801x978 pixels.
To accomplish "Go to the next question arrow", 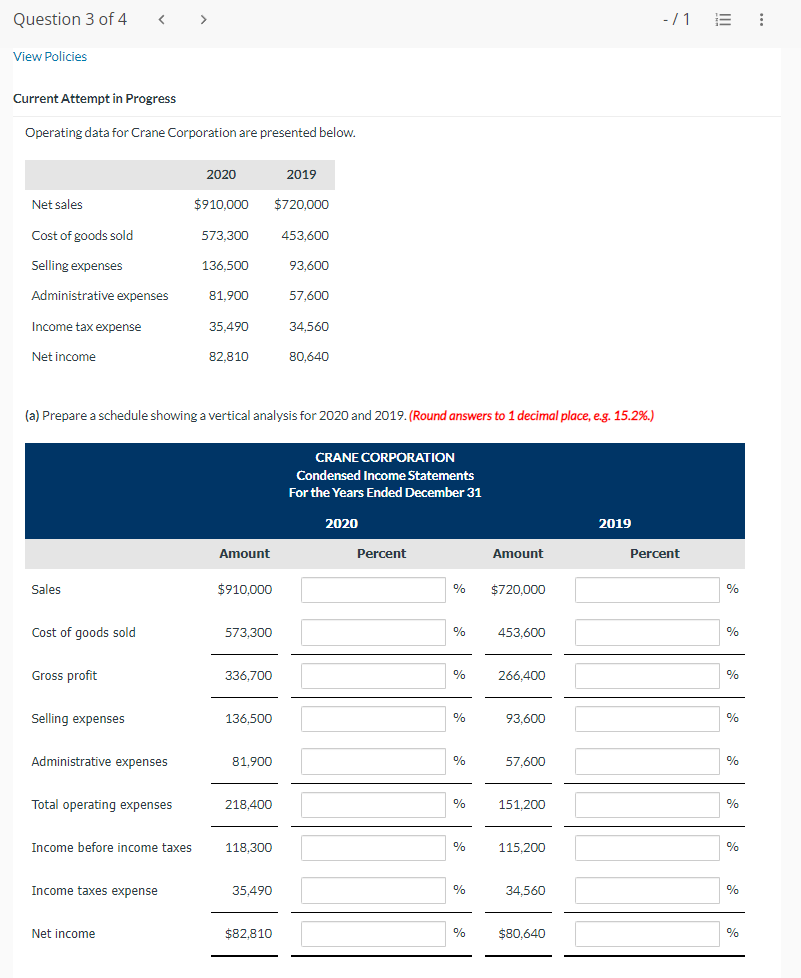I will [x=202, y=18].
